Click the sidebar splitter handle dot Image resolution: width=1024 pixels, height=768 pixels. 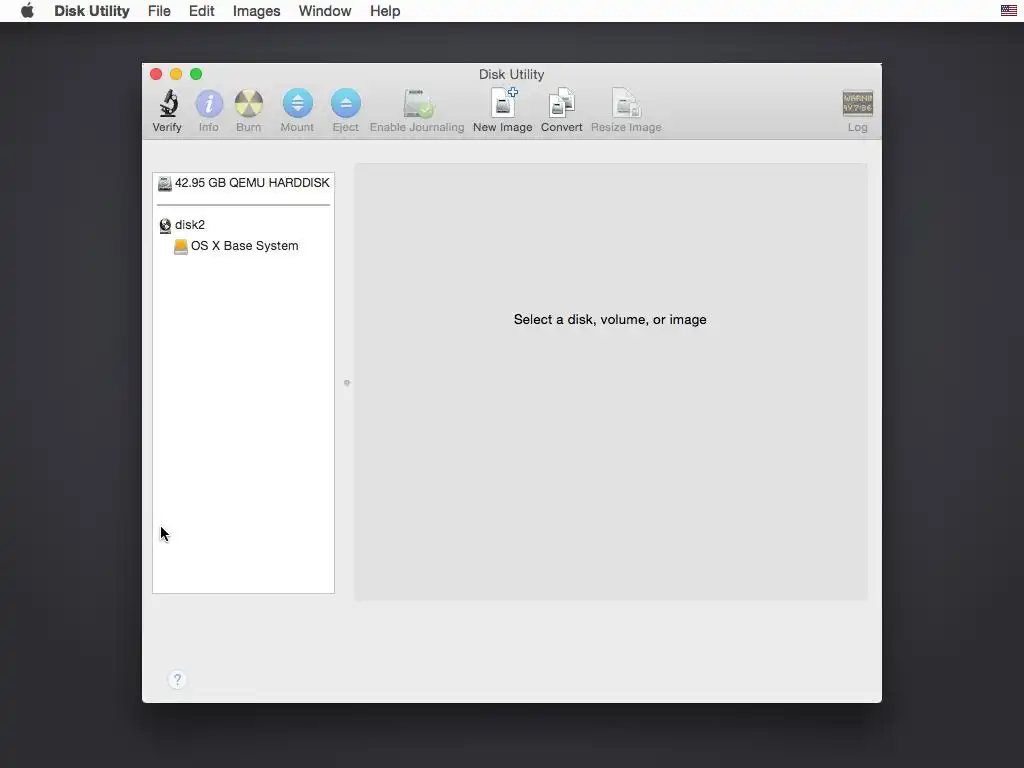pos(347,383)
